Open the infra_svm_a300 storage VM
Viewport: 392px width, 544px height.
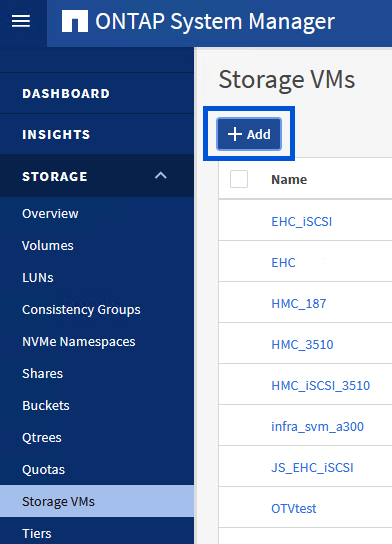[317, 426]
